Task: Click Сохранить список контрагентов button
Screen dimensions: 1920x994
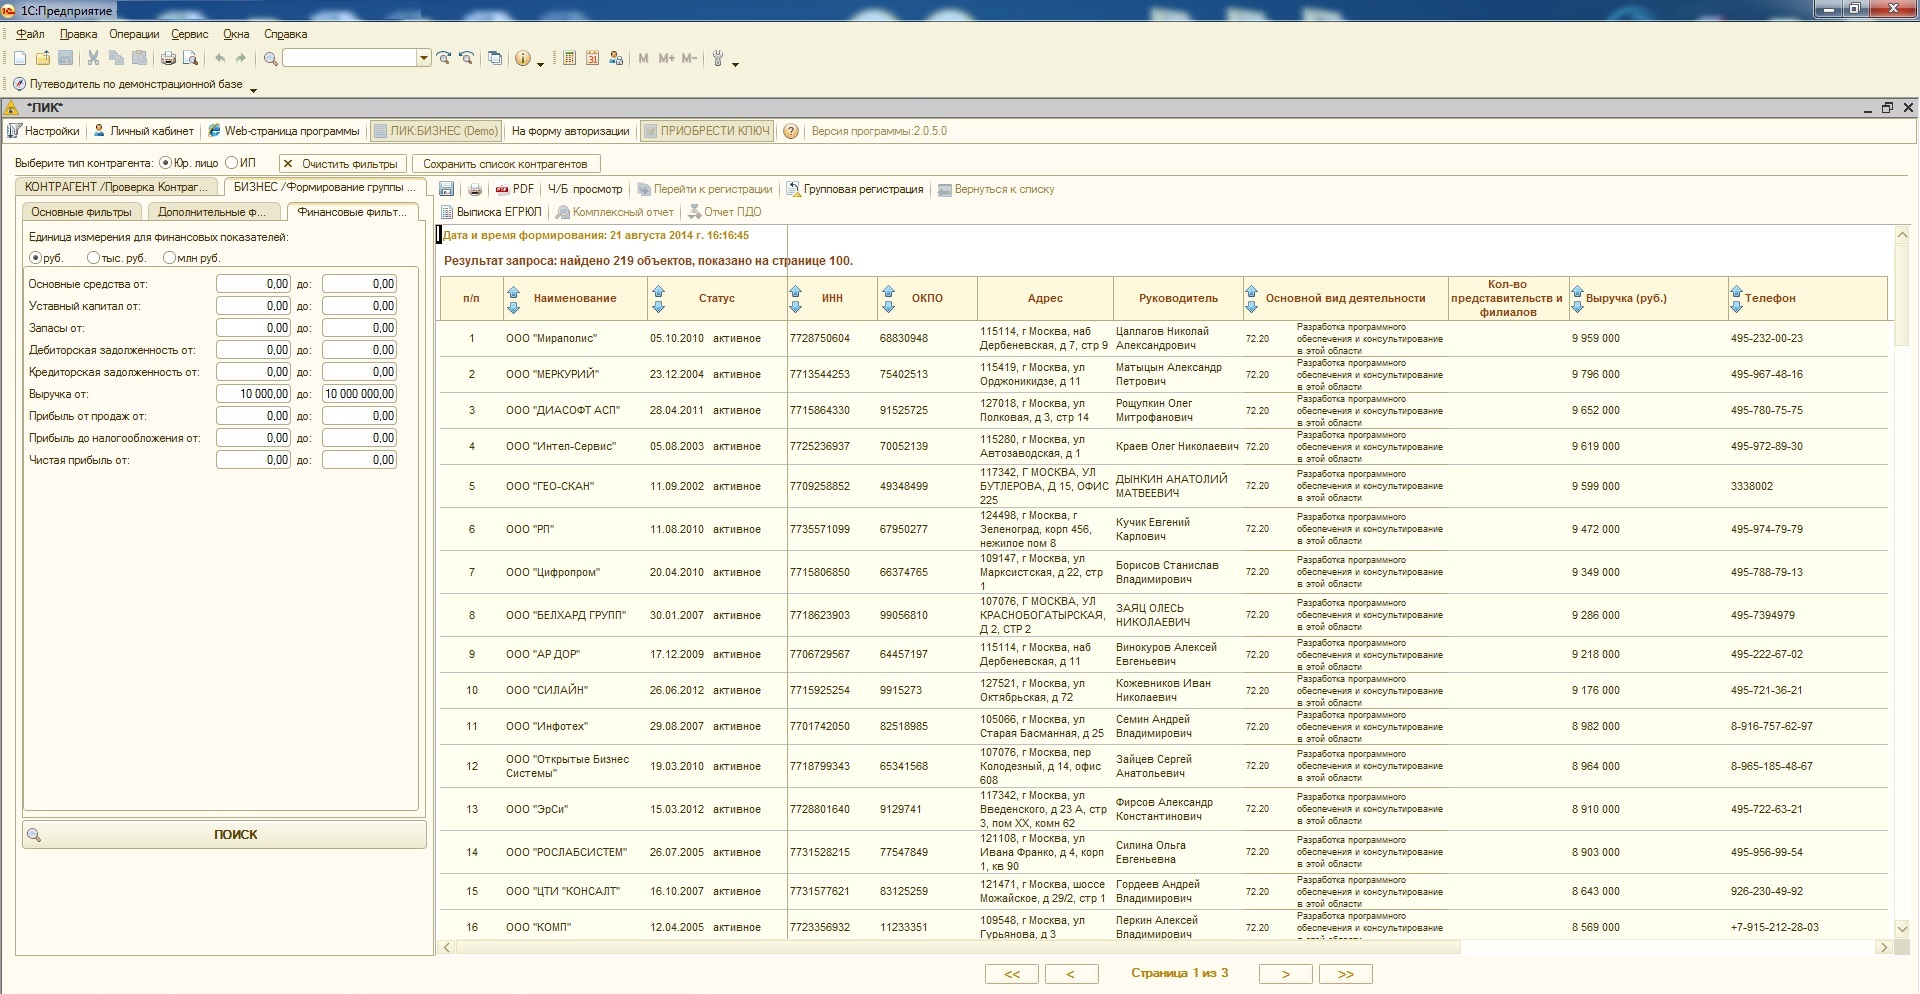Action: pos(506,164)
